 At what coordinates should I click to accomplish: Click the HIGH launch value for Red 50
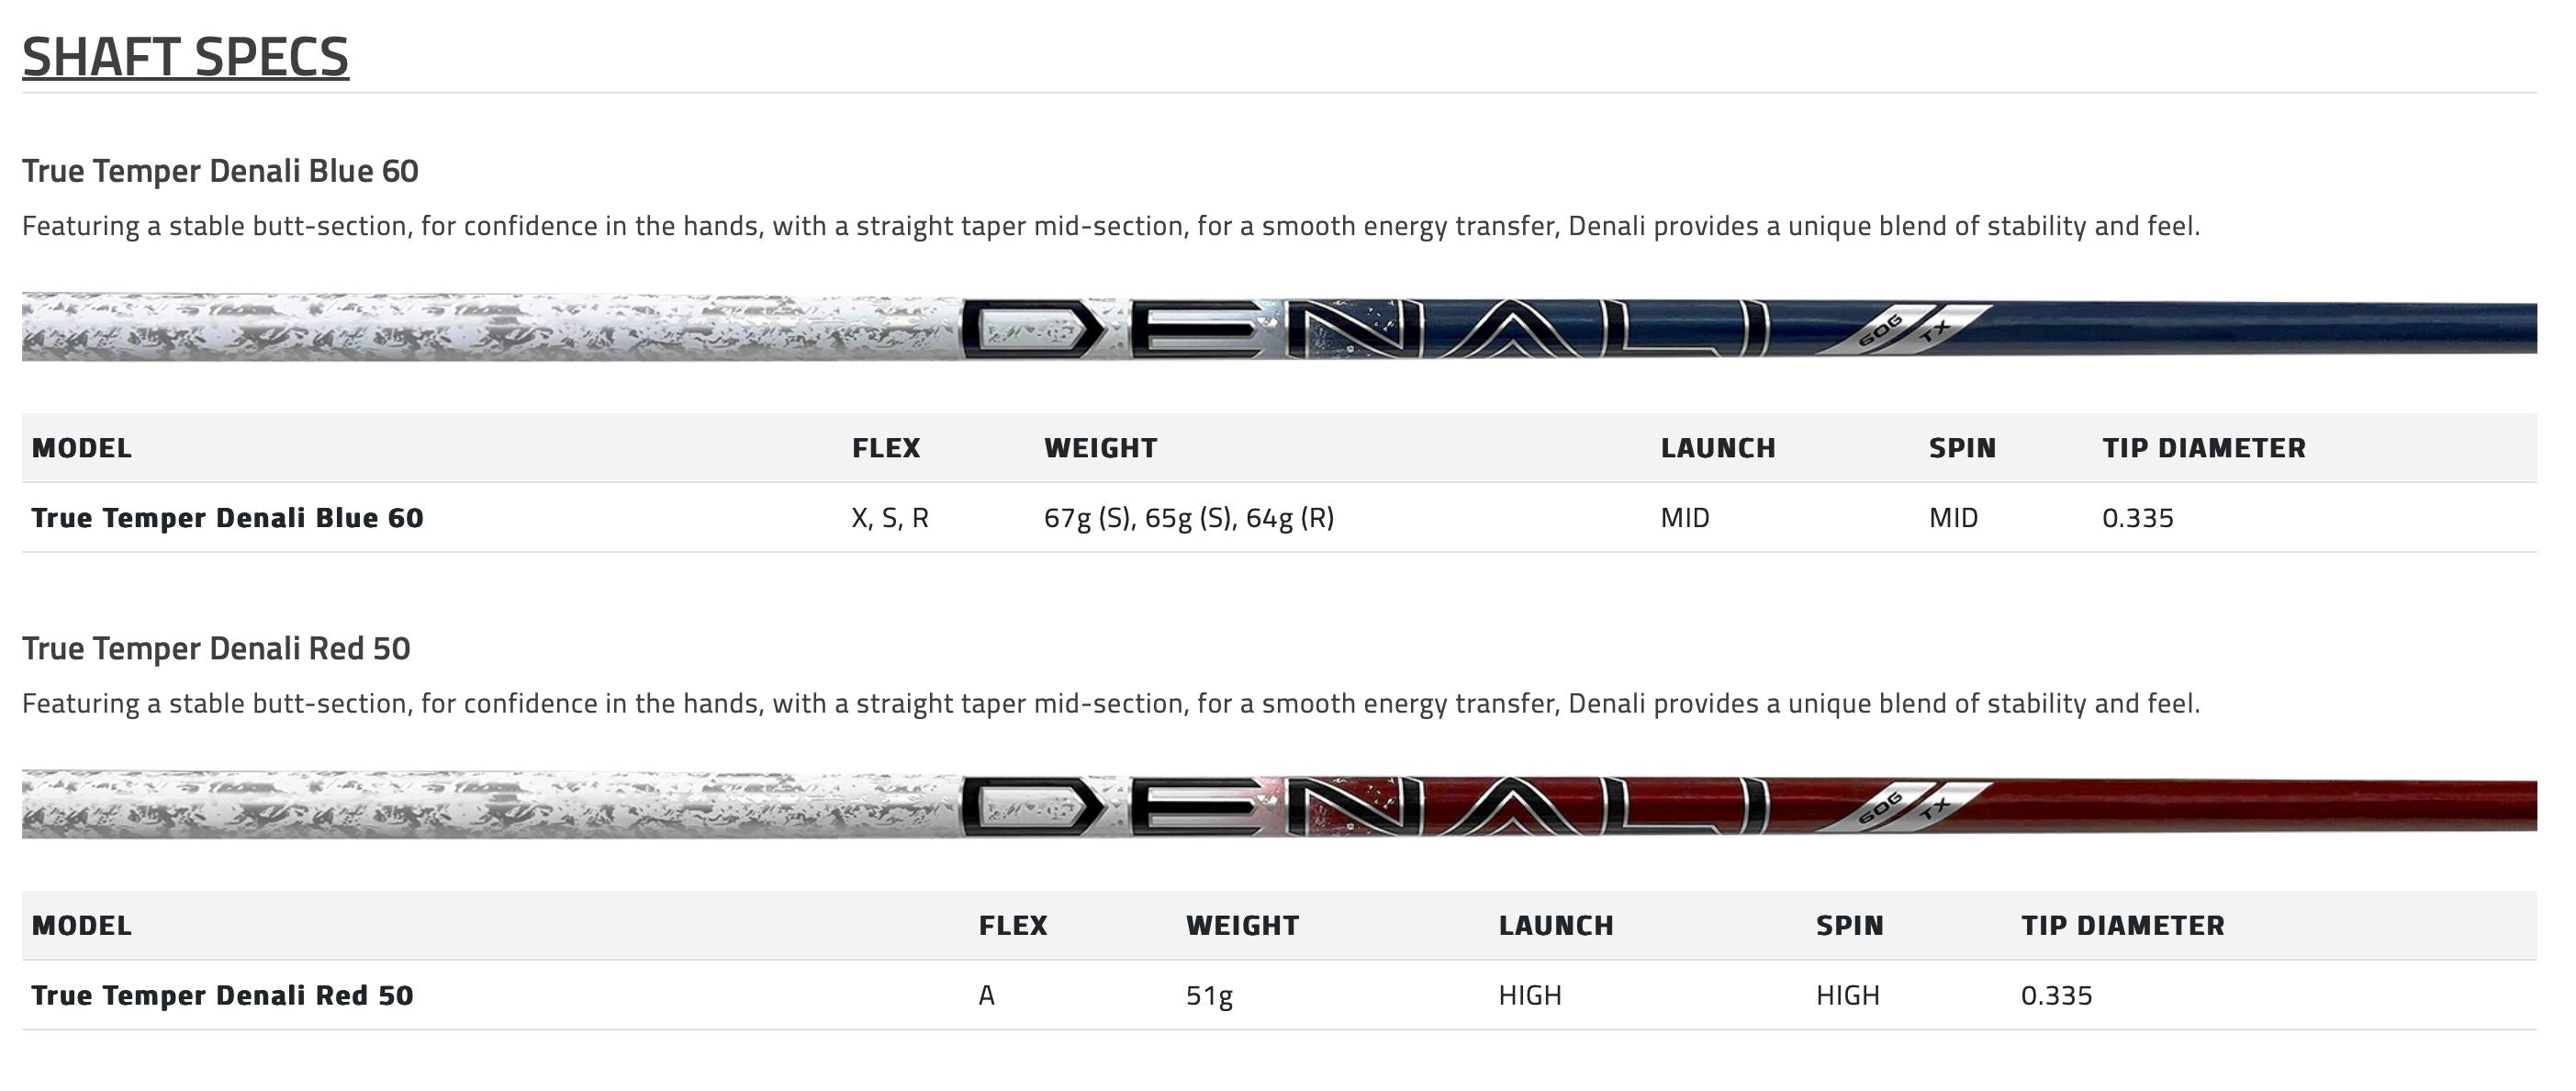[1529, 996]
